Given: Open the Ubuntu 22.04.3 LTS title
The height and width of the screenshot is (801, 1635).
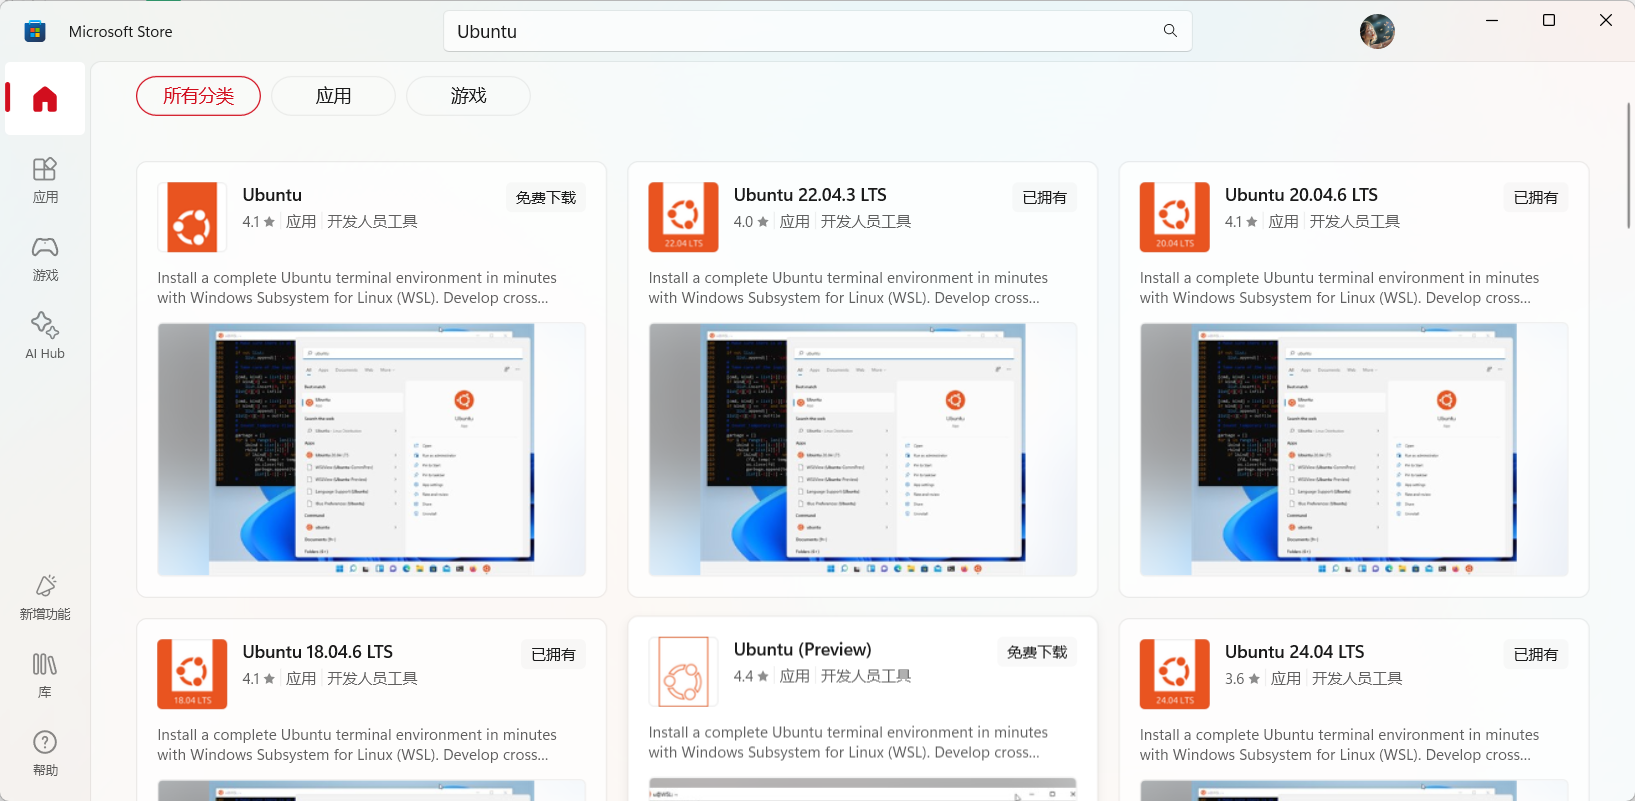Looking at the screenshot, I should [810, 195].
